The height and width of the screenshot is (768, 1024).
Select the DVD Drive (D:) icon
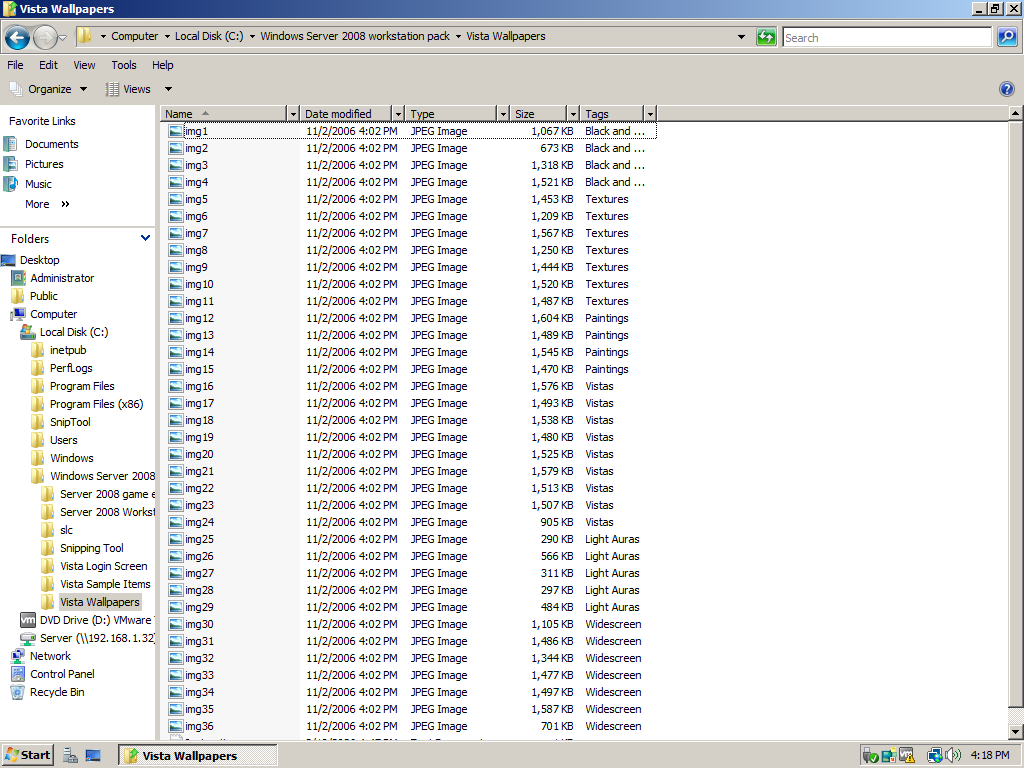coord(28,620)
